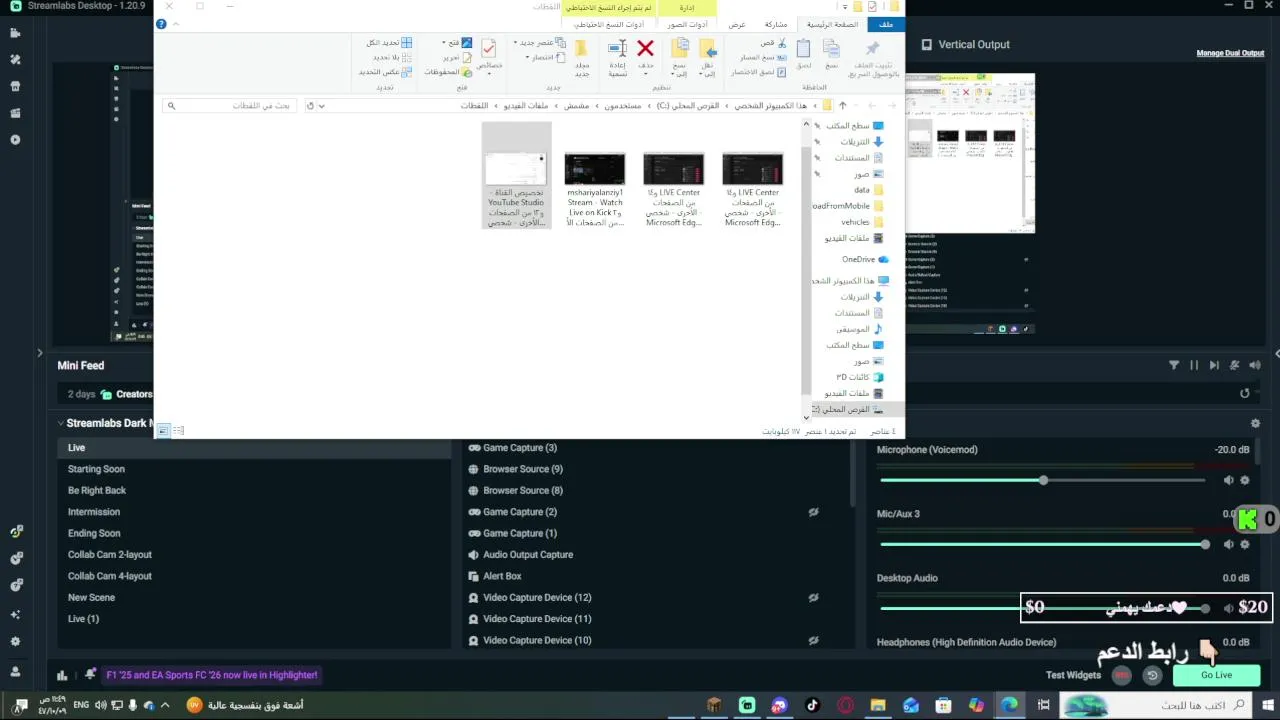Open the address bar history dropdown arrow

click(x=321, y=105)
